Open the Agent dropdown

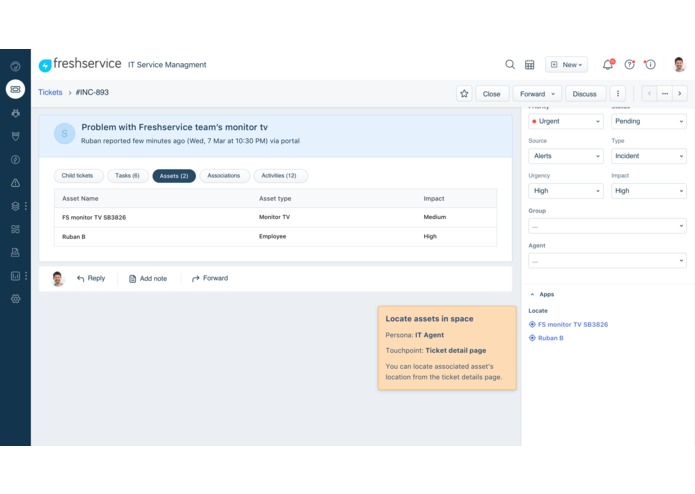click(x=607, y=261)
